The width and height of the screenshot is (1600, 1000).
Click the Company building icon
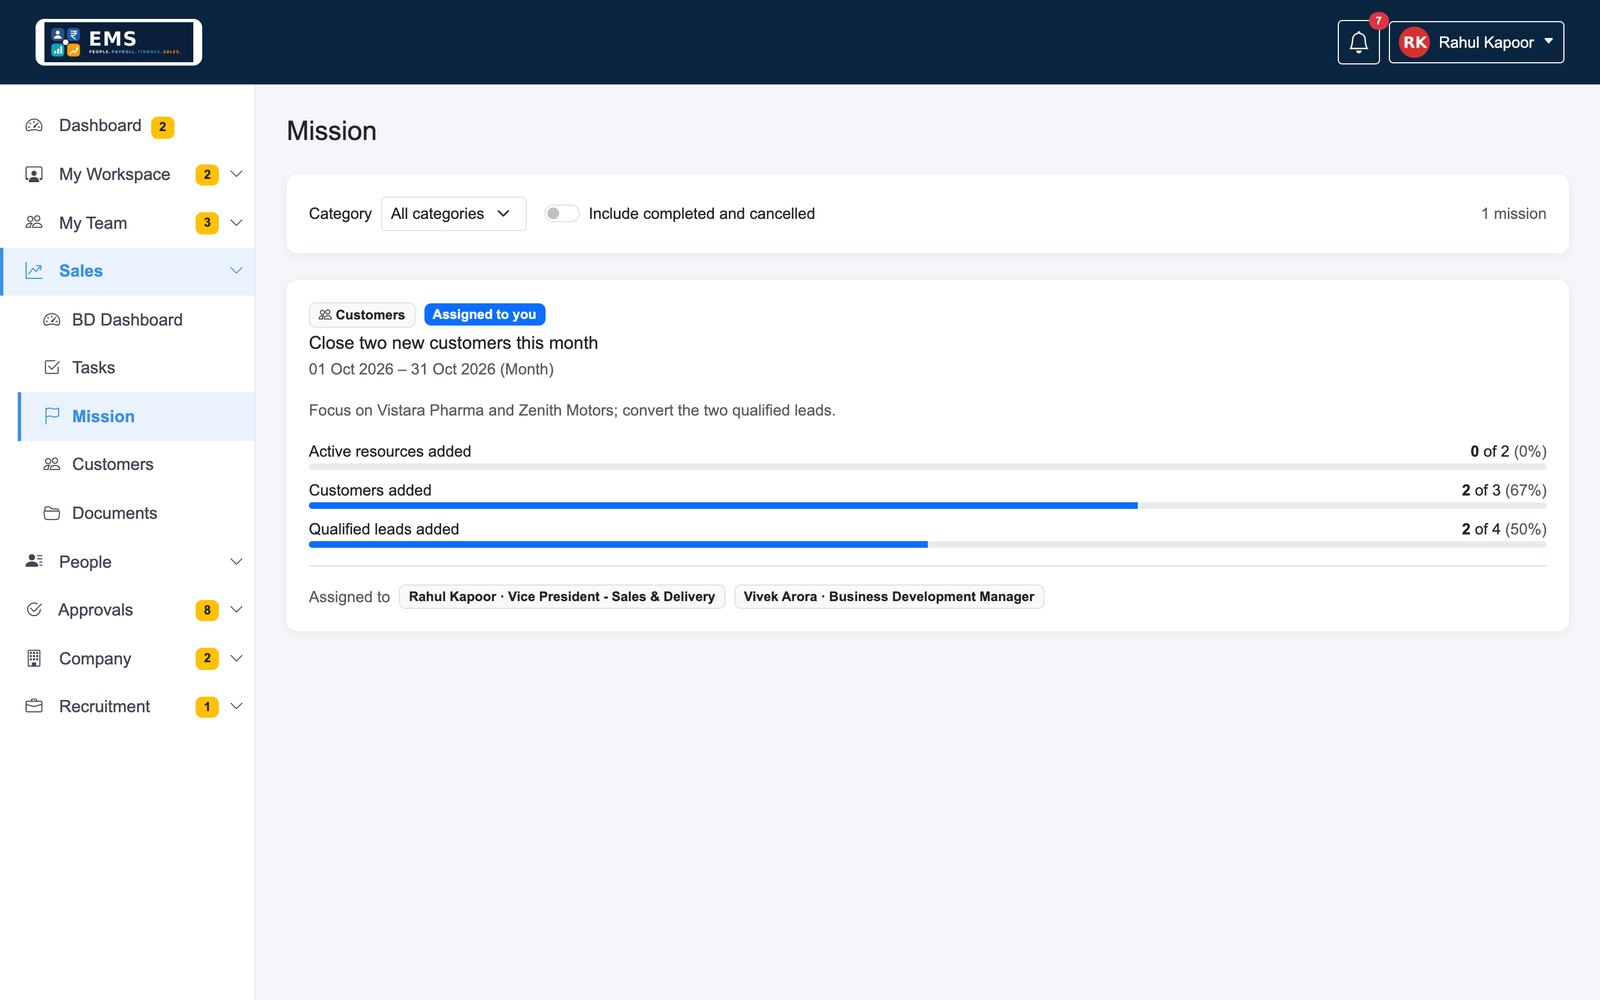34,658
